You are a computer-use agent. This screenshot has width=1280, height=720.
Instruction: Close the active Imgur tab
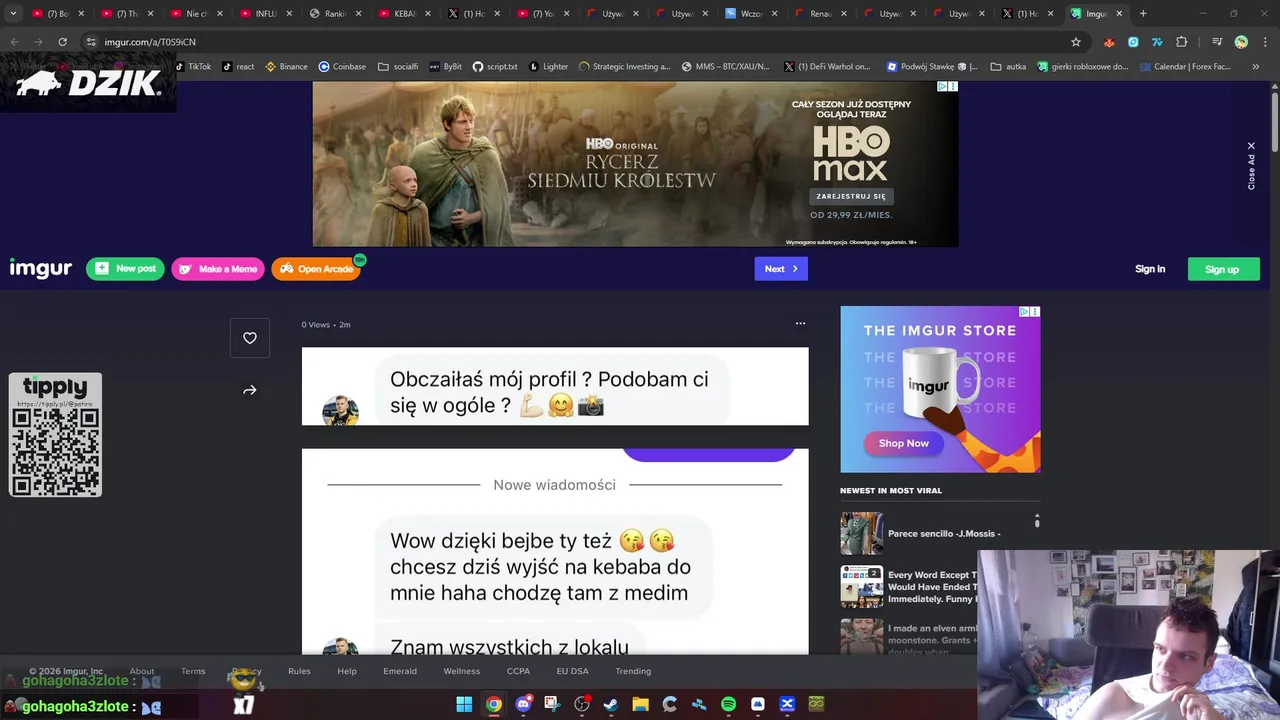coord(1119,14)
